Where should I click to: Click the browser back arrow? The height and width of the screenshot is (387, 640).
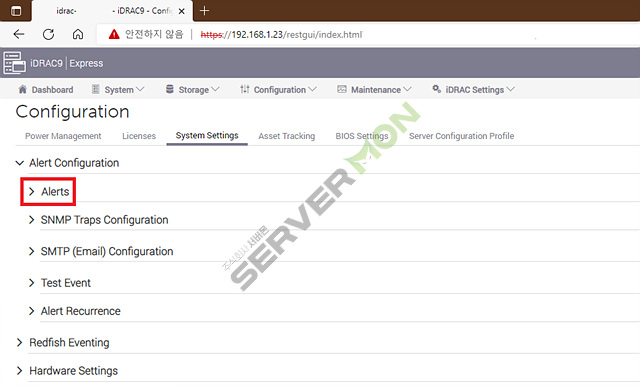pos(19,34)
